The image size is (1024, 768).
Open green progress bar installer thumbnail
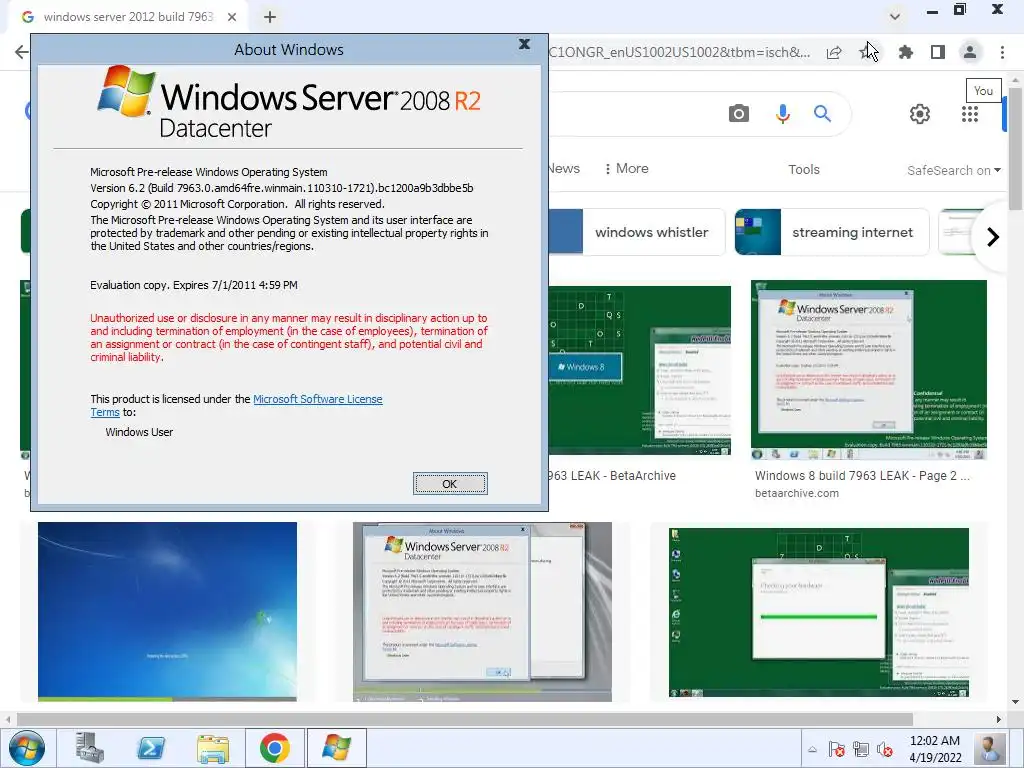819,613
